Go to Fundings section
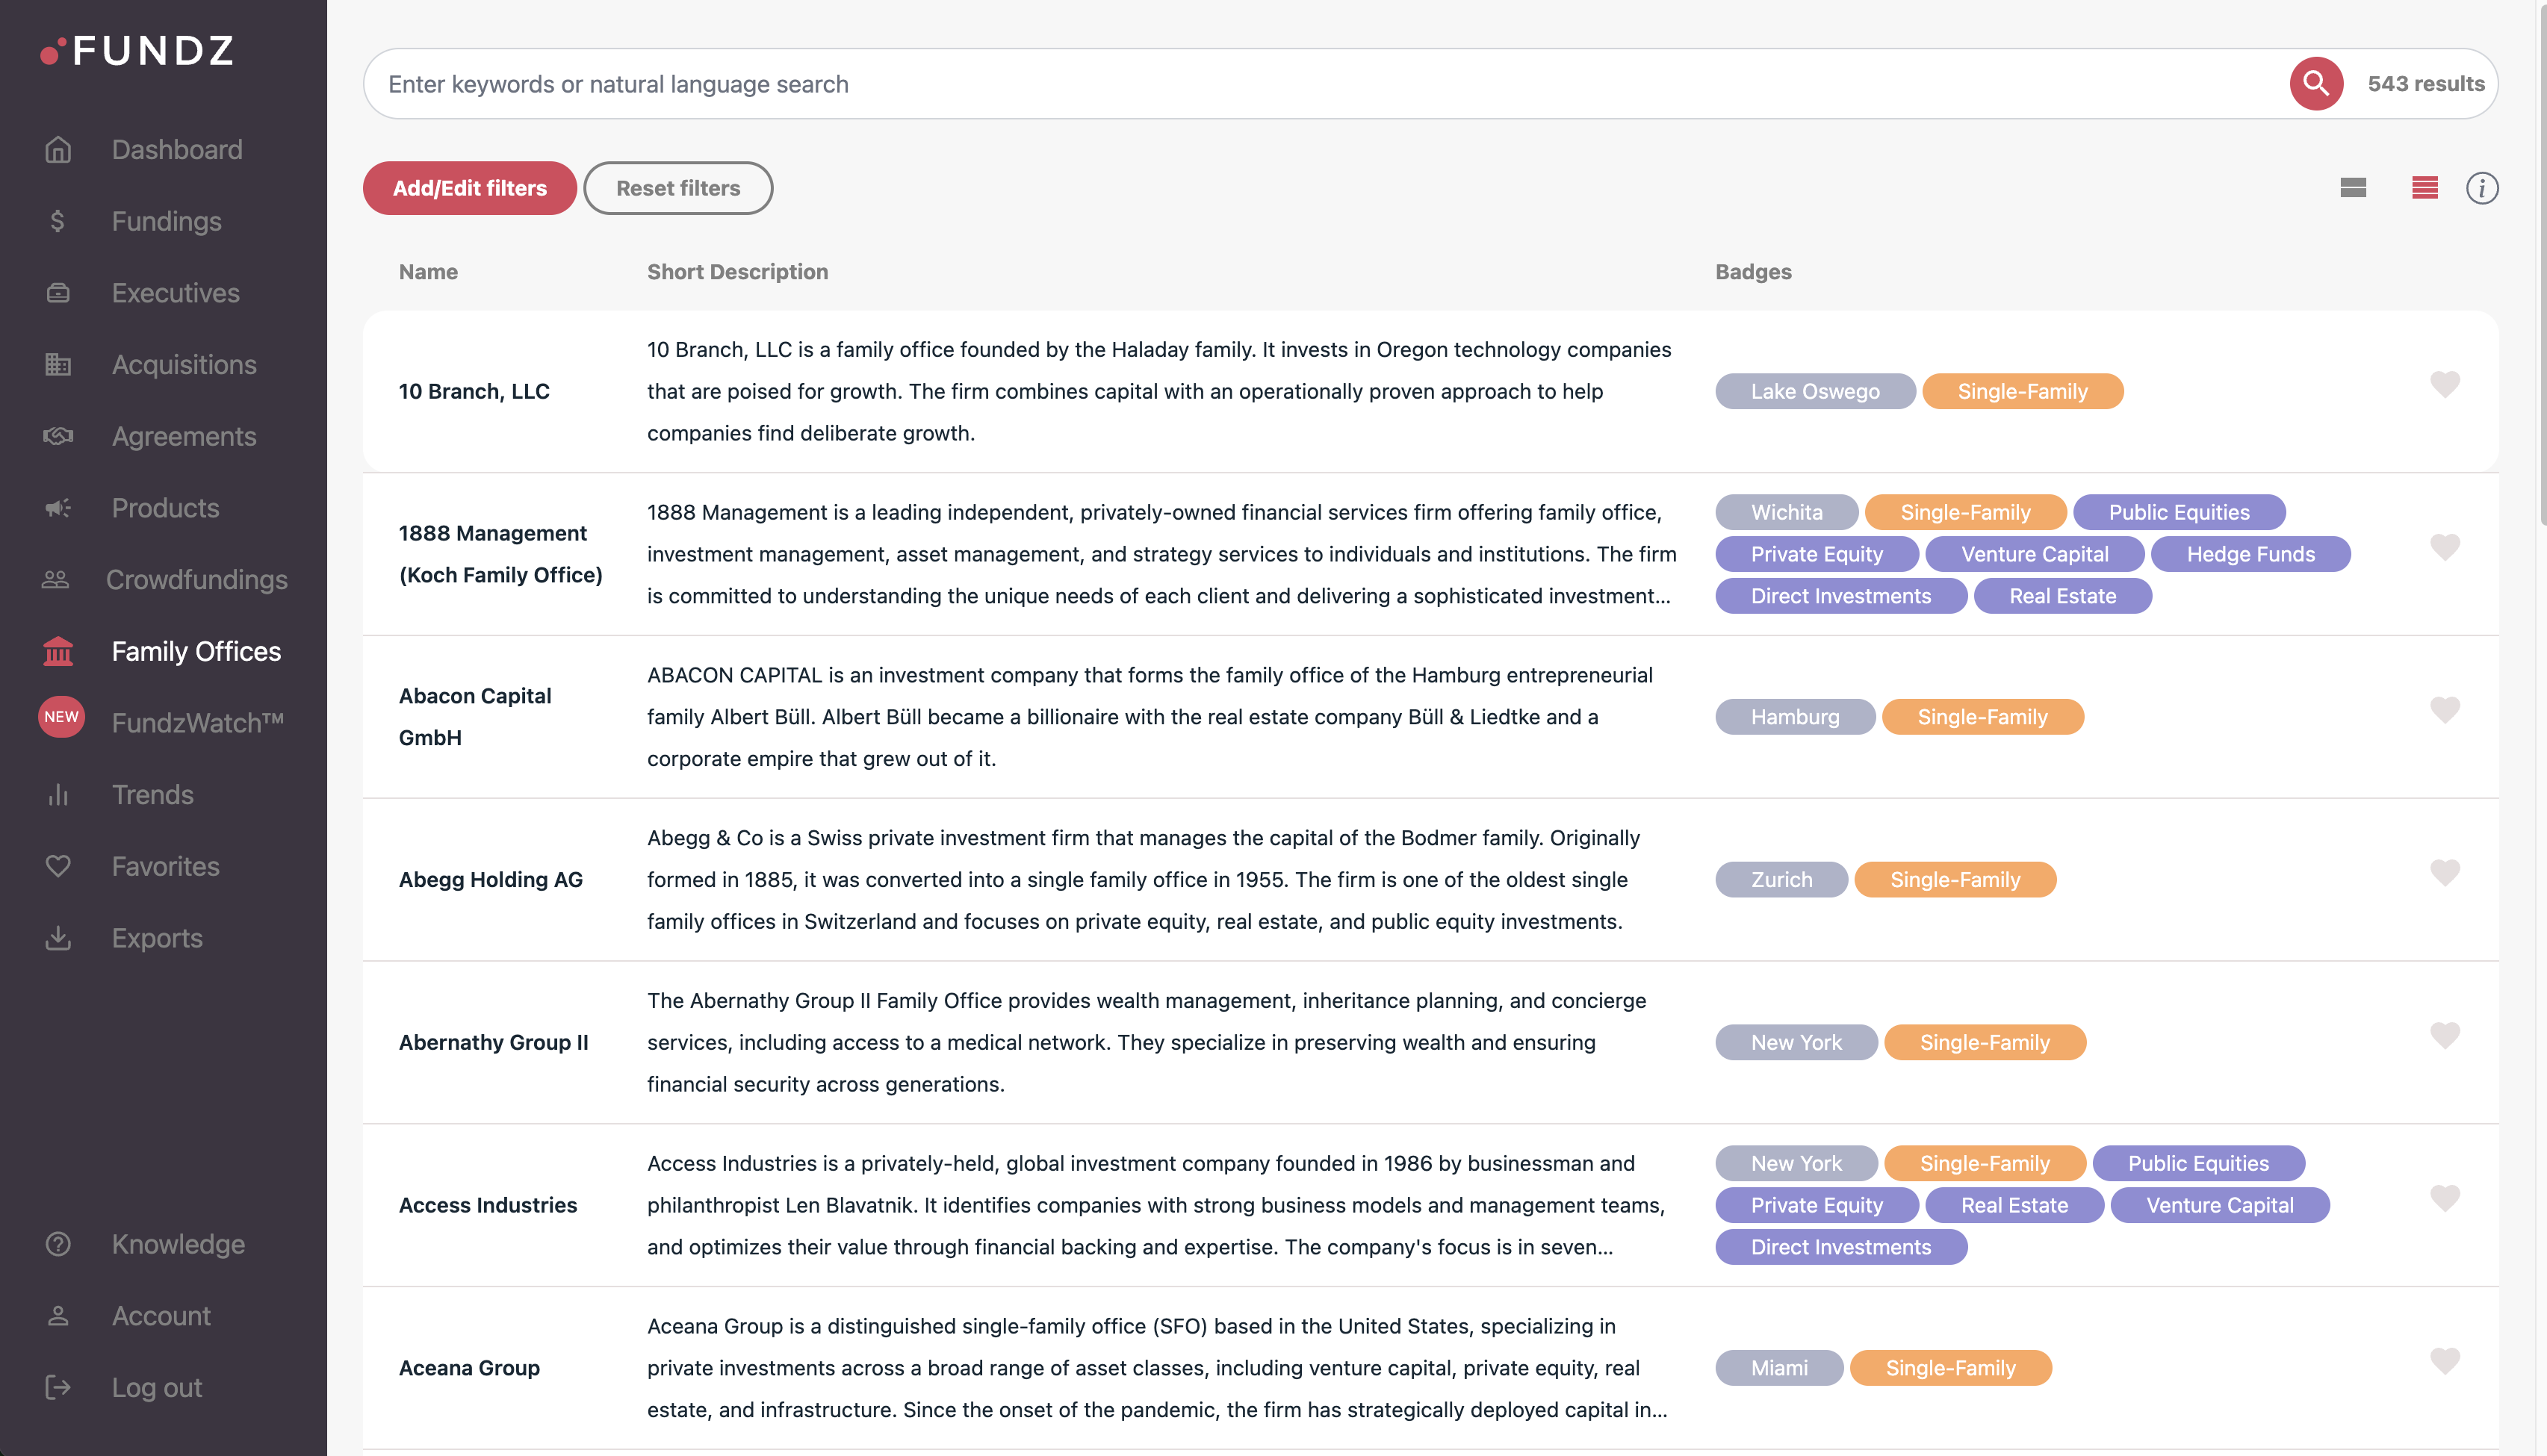The height and width of the screenshot is (1456, 2547). point(166,221)
